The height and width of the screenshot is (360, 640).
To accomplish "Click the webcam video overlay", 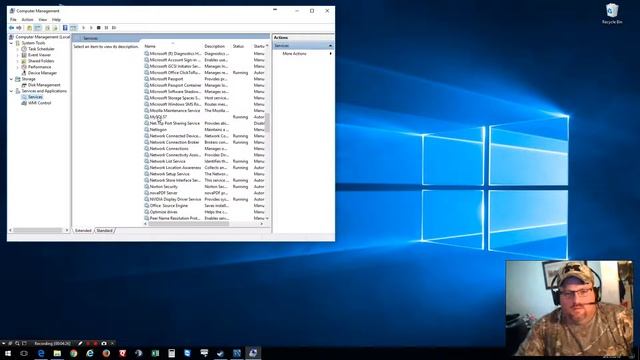I will coord(569,309).
